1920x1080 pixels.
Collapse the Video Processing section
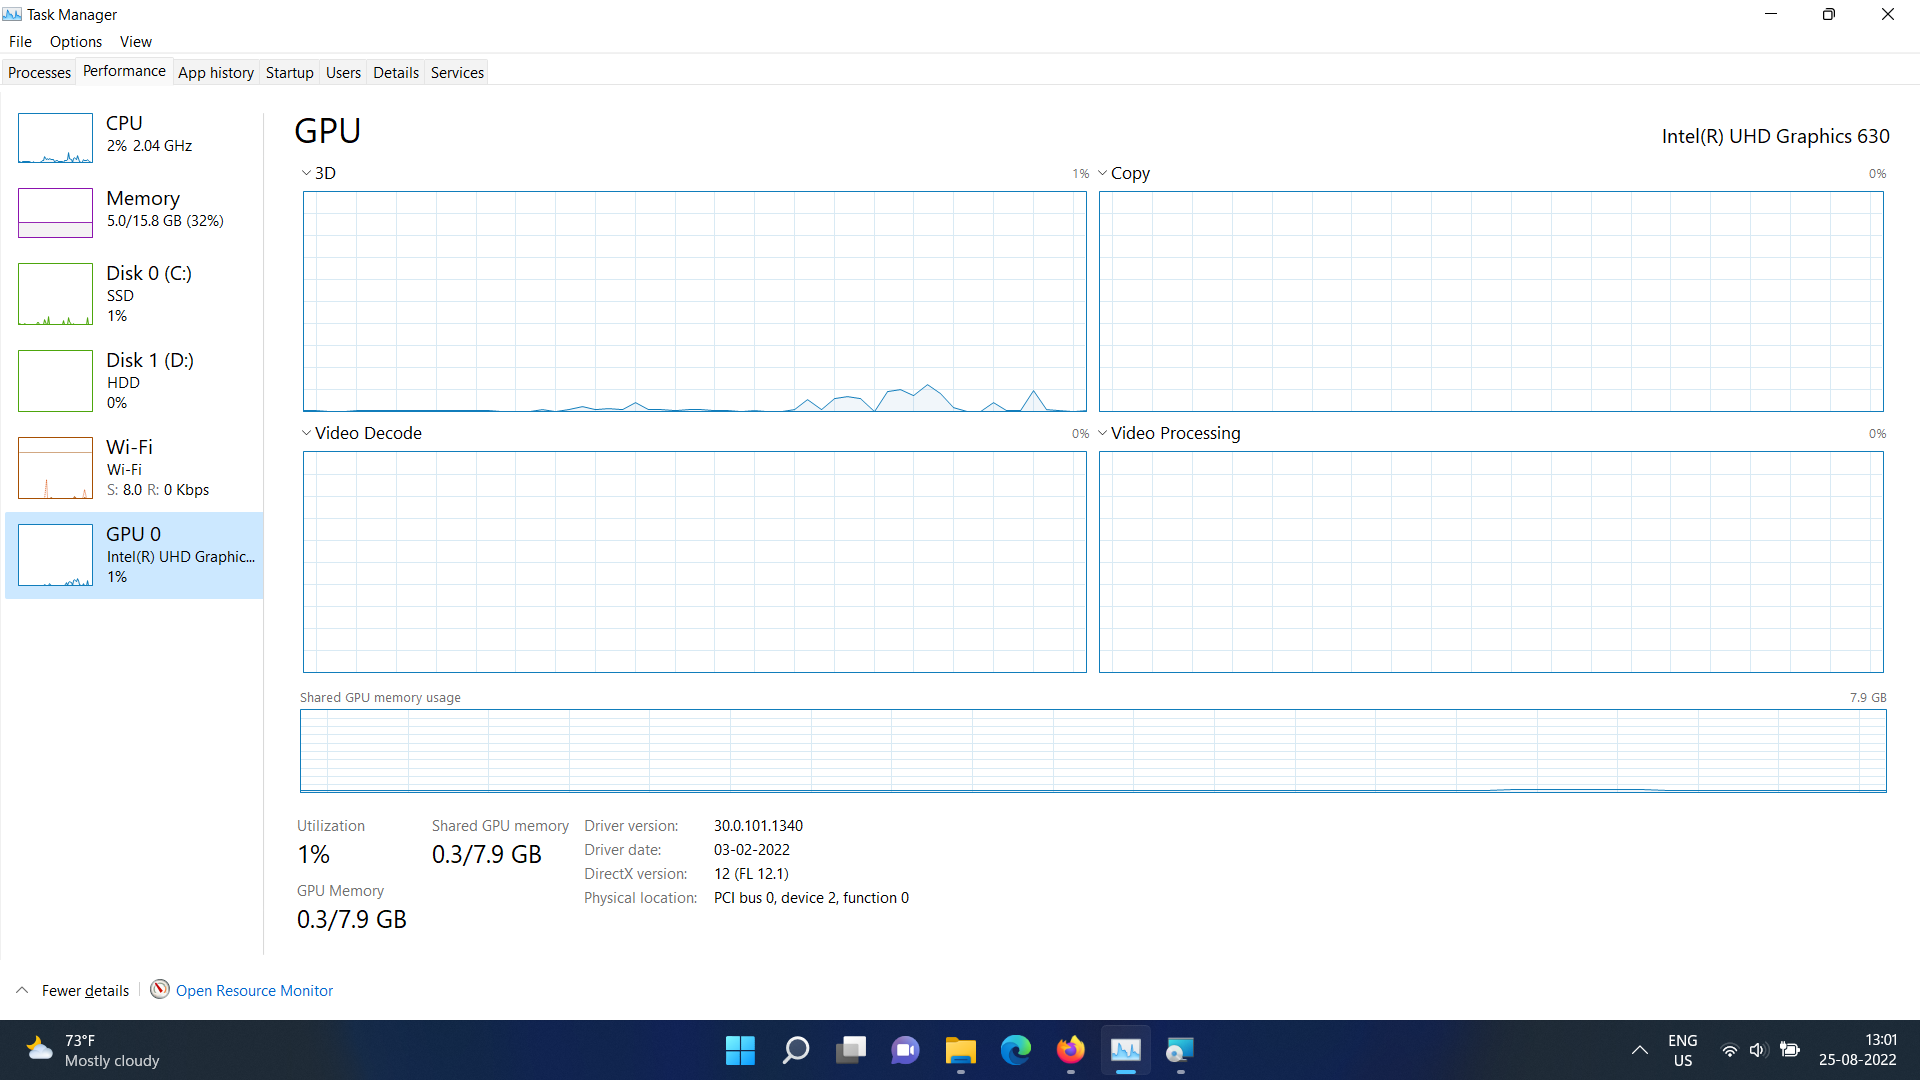tap(1102, 432)
